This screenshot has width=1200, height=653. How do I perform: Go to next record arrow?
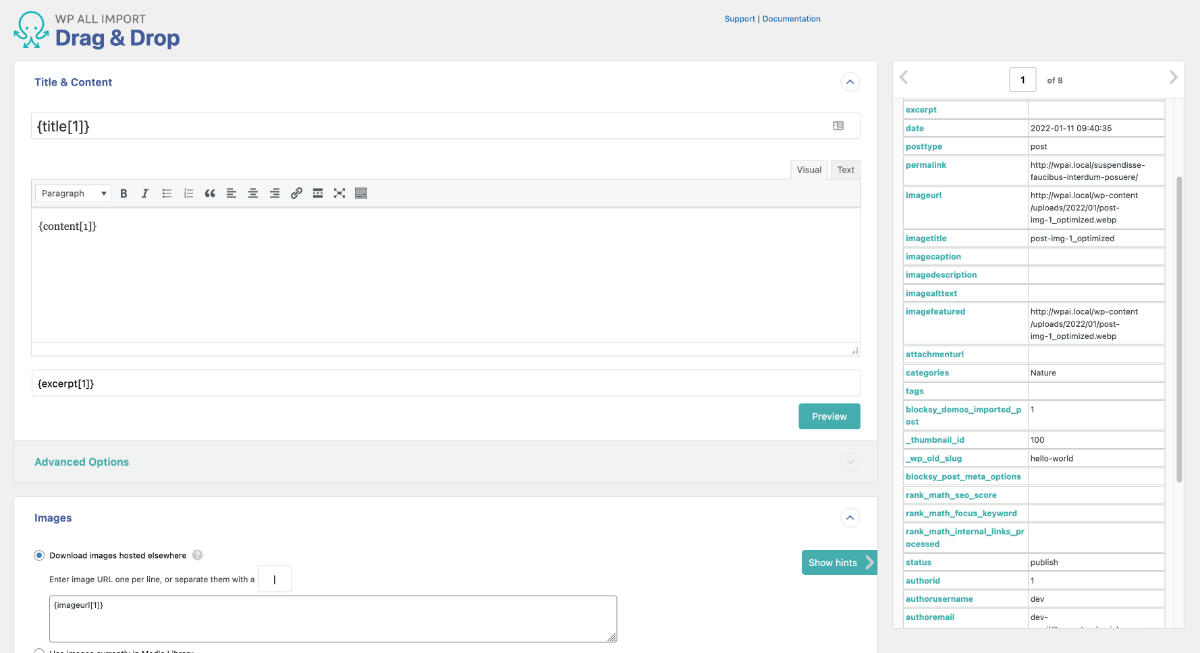point(1174,77)
